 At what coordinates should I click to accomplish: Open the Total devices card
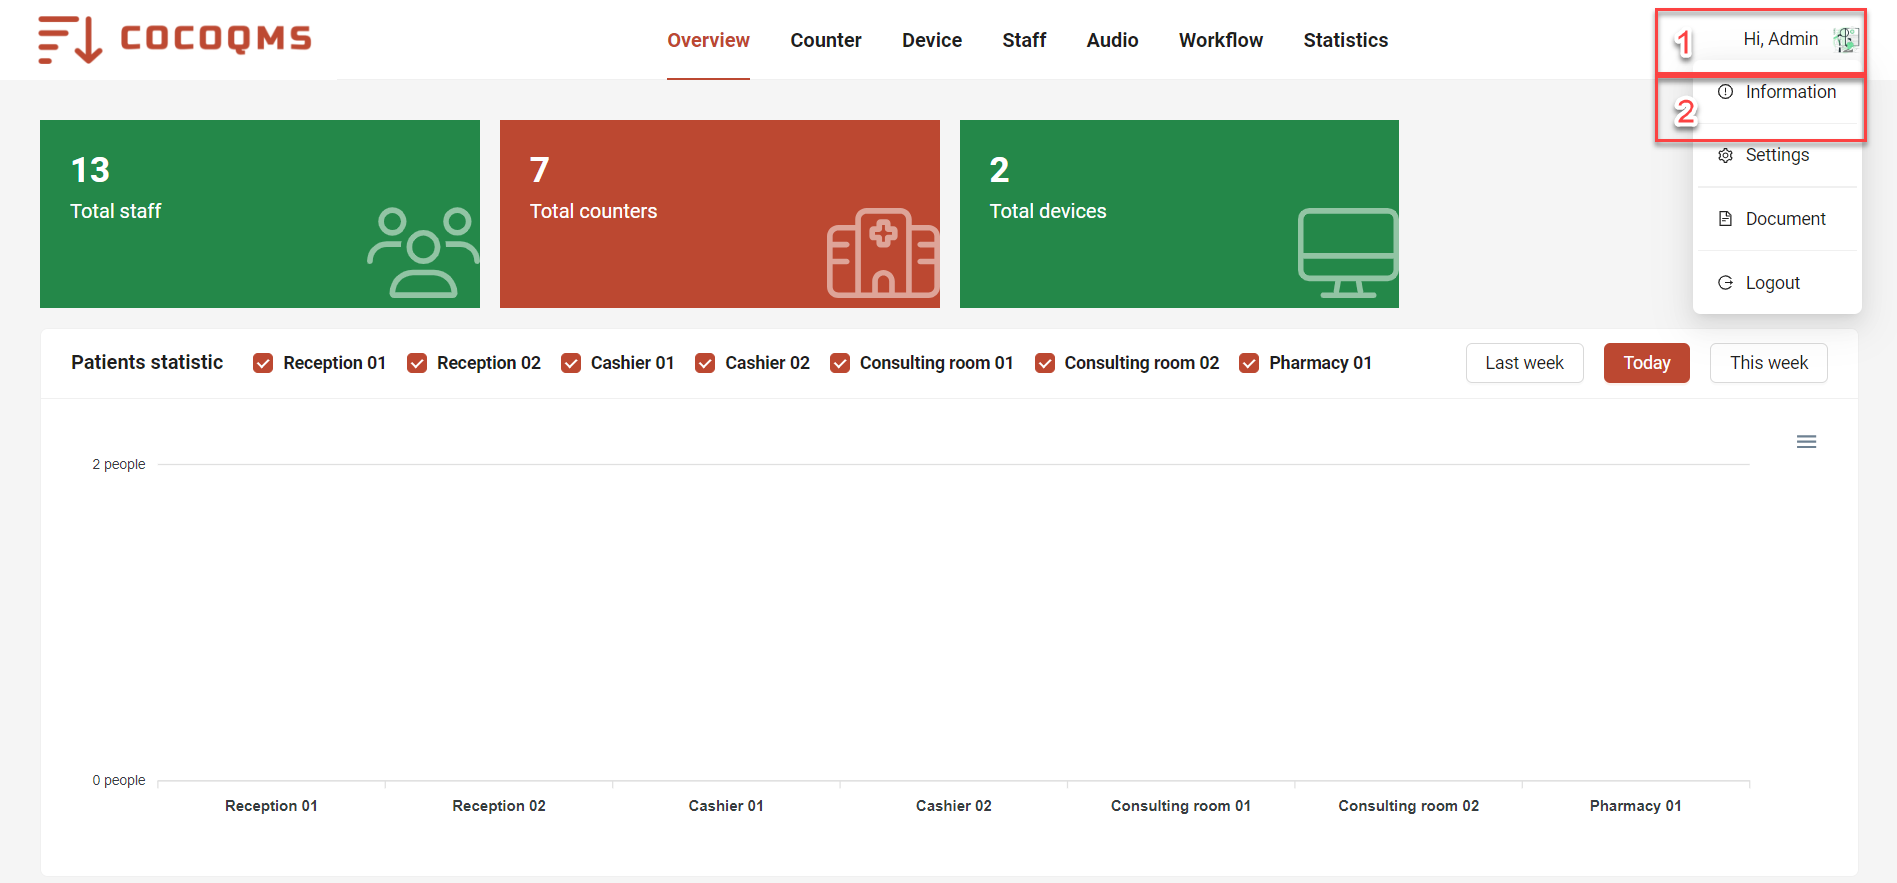click(x=1179, y=214)
